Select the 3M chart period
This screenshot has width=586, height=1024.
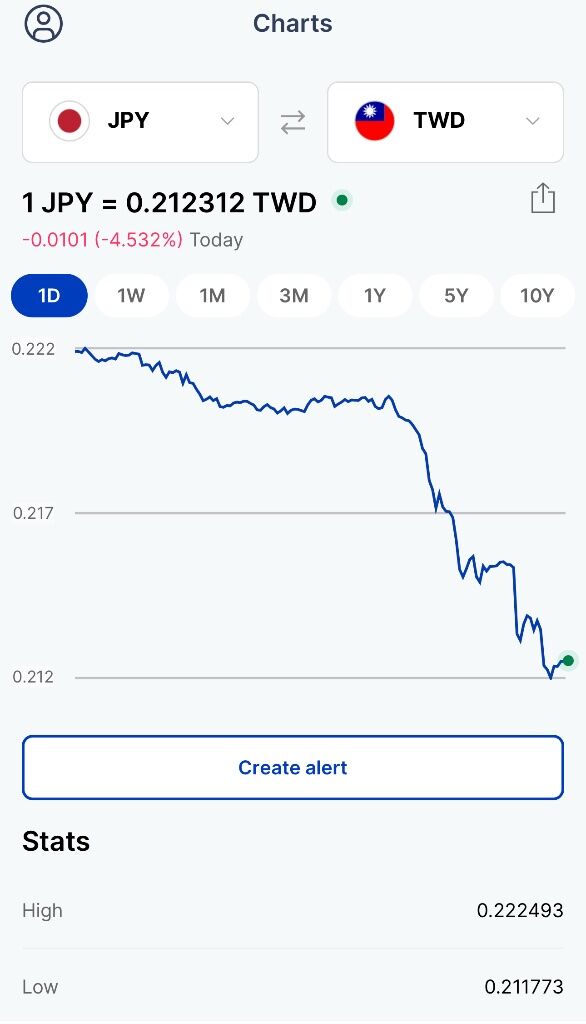coord(294,296)
